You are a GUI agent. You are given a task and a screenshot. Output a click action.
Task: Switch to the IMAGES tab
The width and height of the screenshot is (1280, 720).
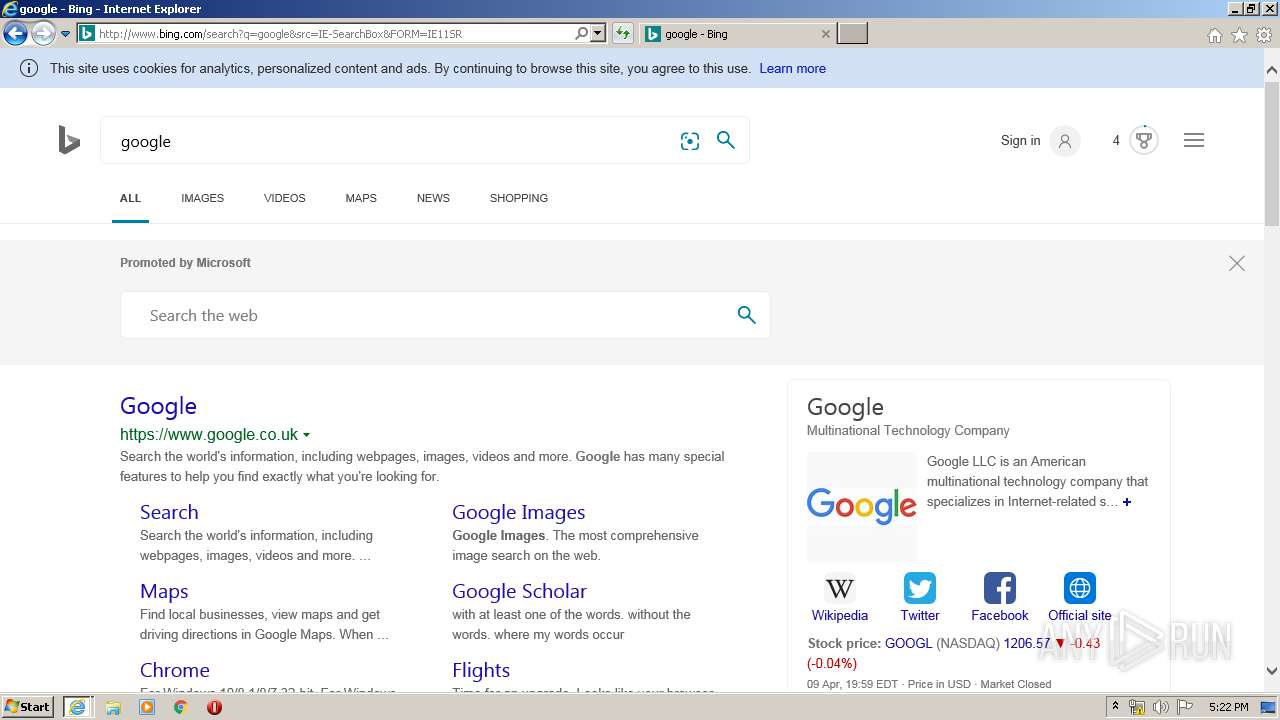(x=202, y=198)
